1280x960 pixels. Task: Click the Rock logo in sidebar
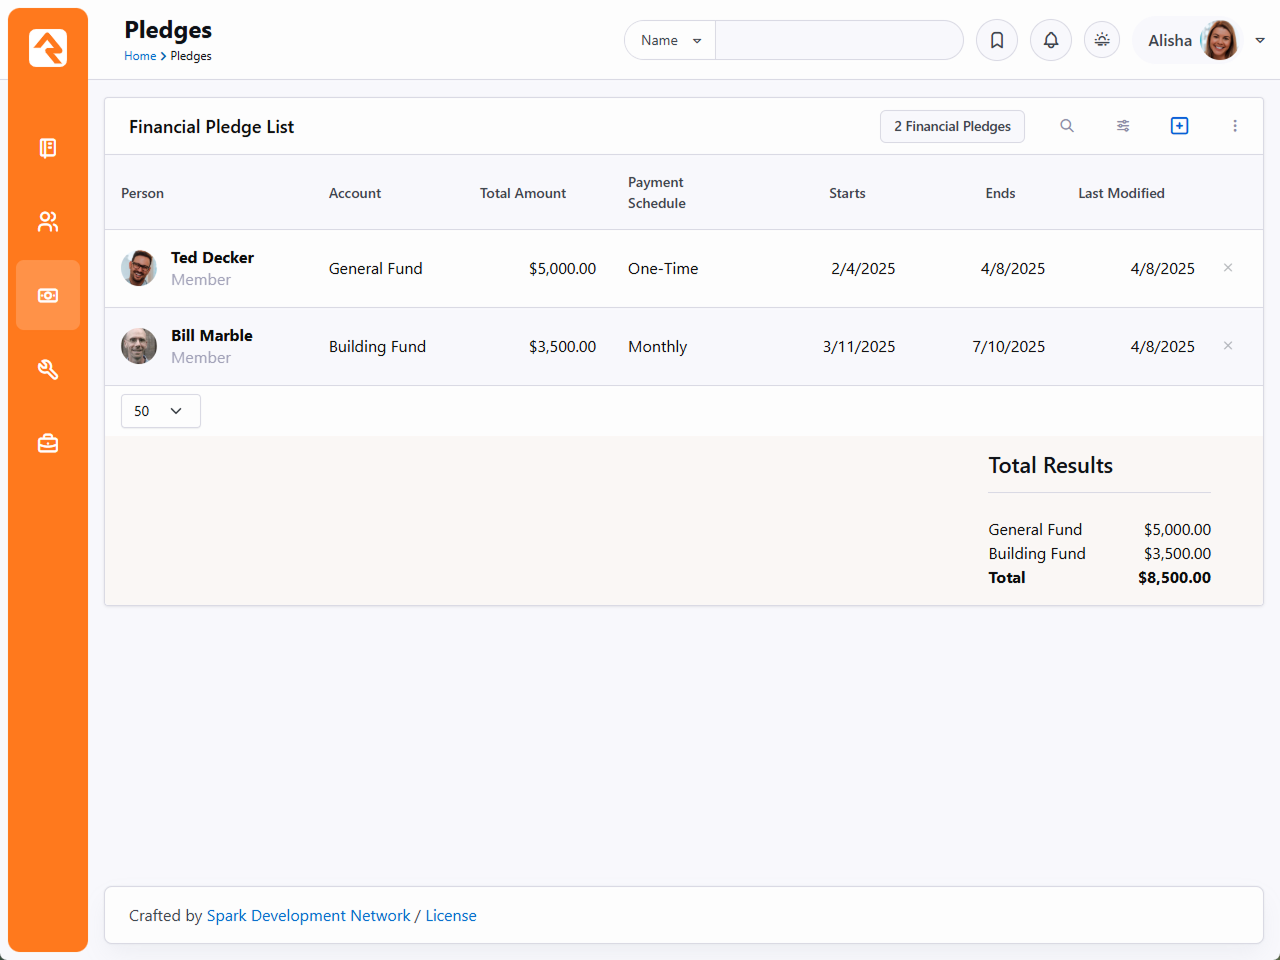[48, 48]
